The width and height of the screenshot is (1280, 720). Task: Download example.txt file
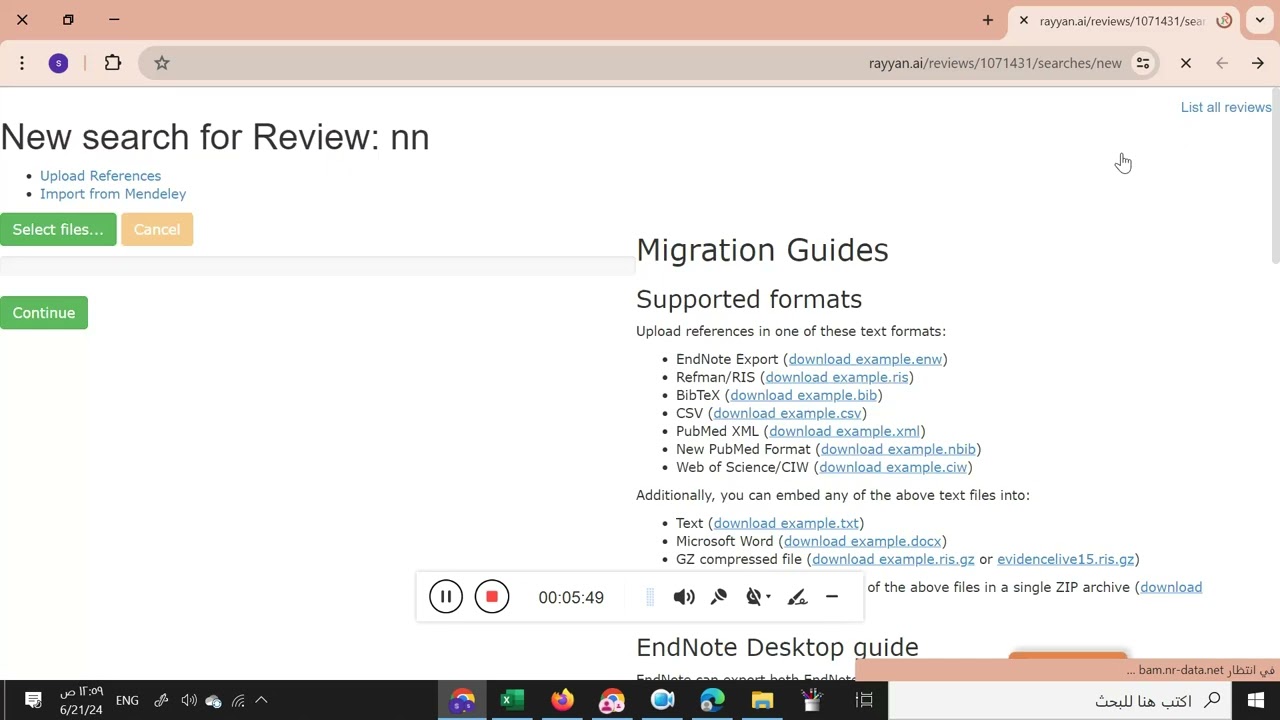coord(786,523)
